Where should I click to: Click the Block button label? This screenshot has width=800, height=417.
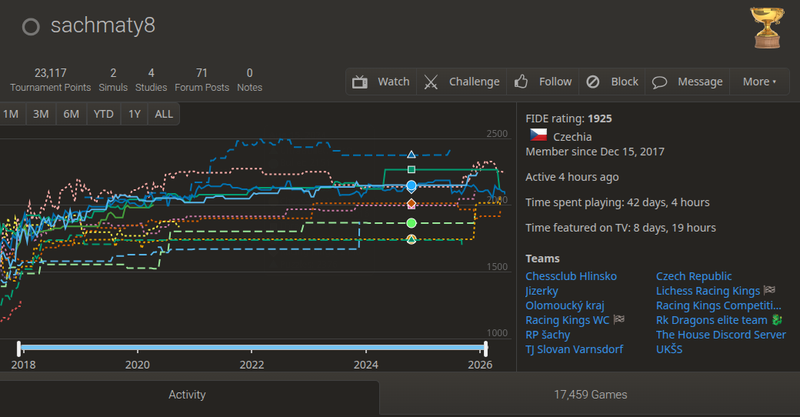click(x=624, y=82)
